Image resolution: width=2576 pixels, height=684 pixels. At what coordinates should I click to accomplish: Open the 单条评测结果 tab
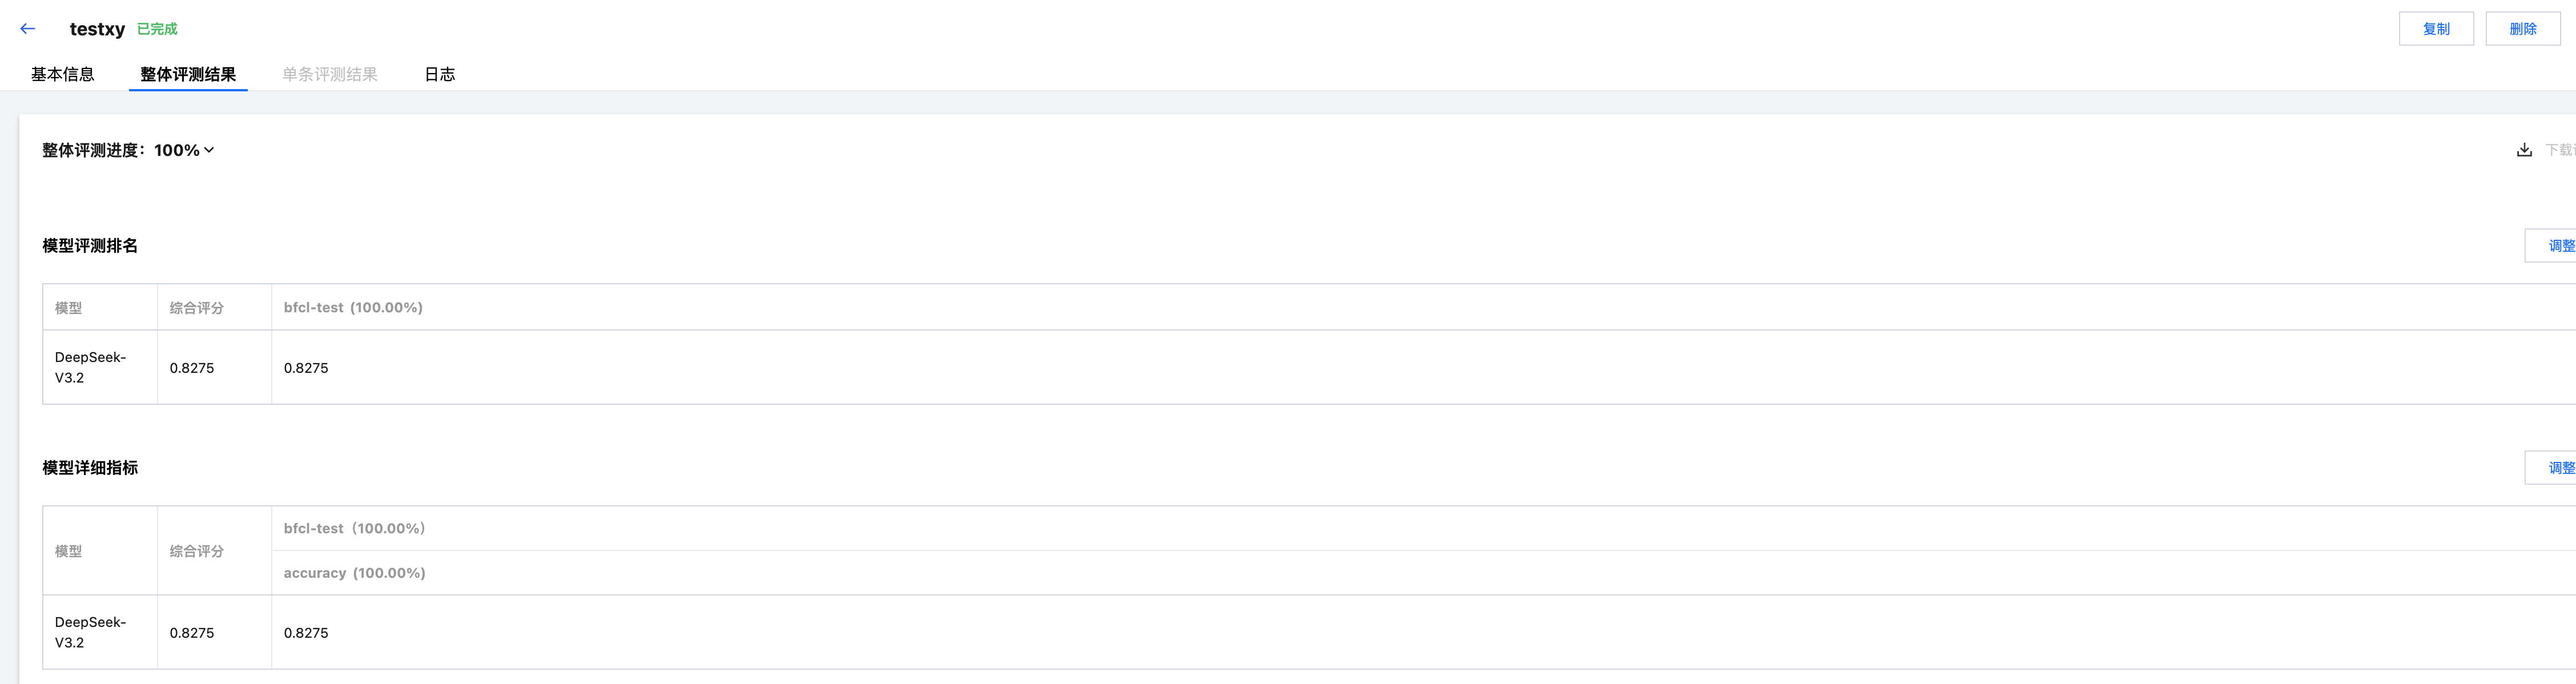pyautogui.click(x=329, y=74)
